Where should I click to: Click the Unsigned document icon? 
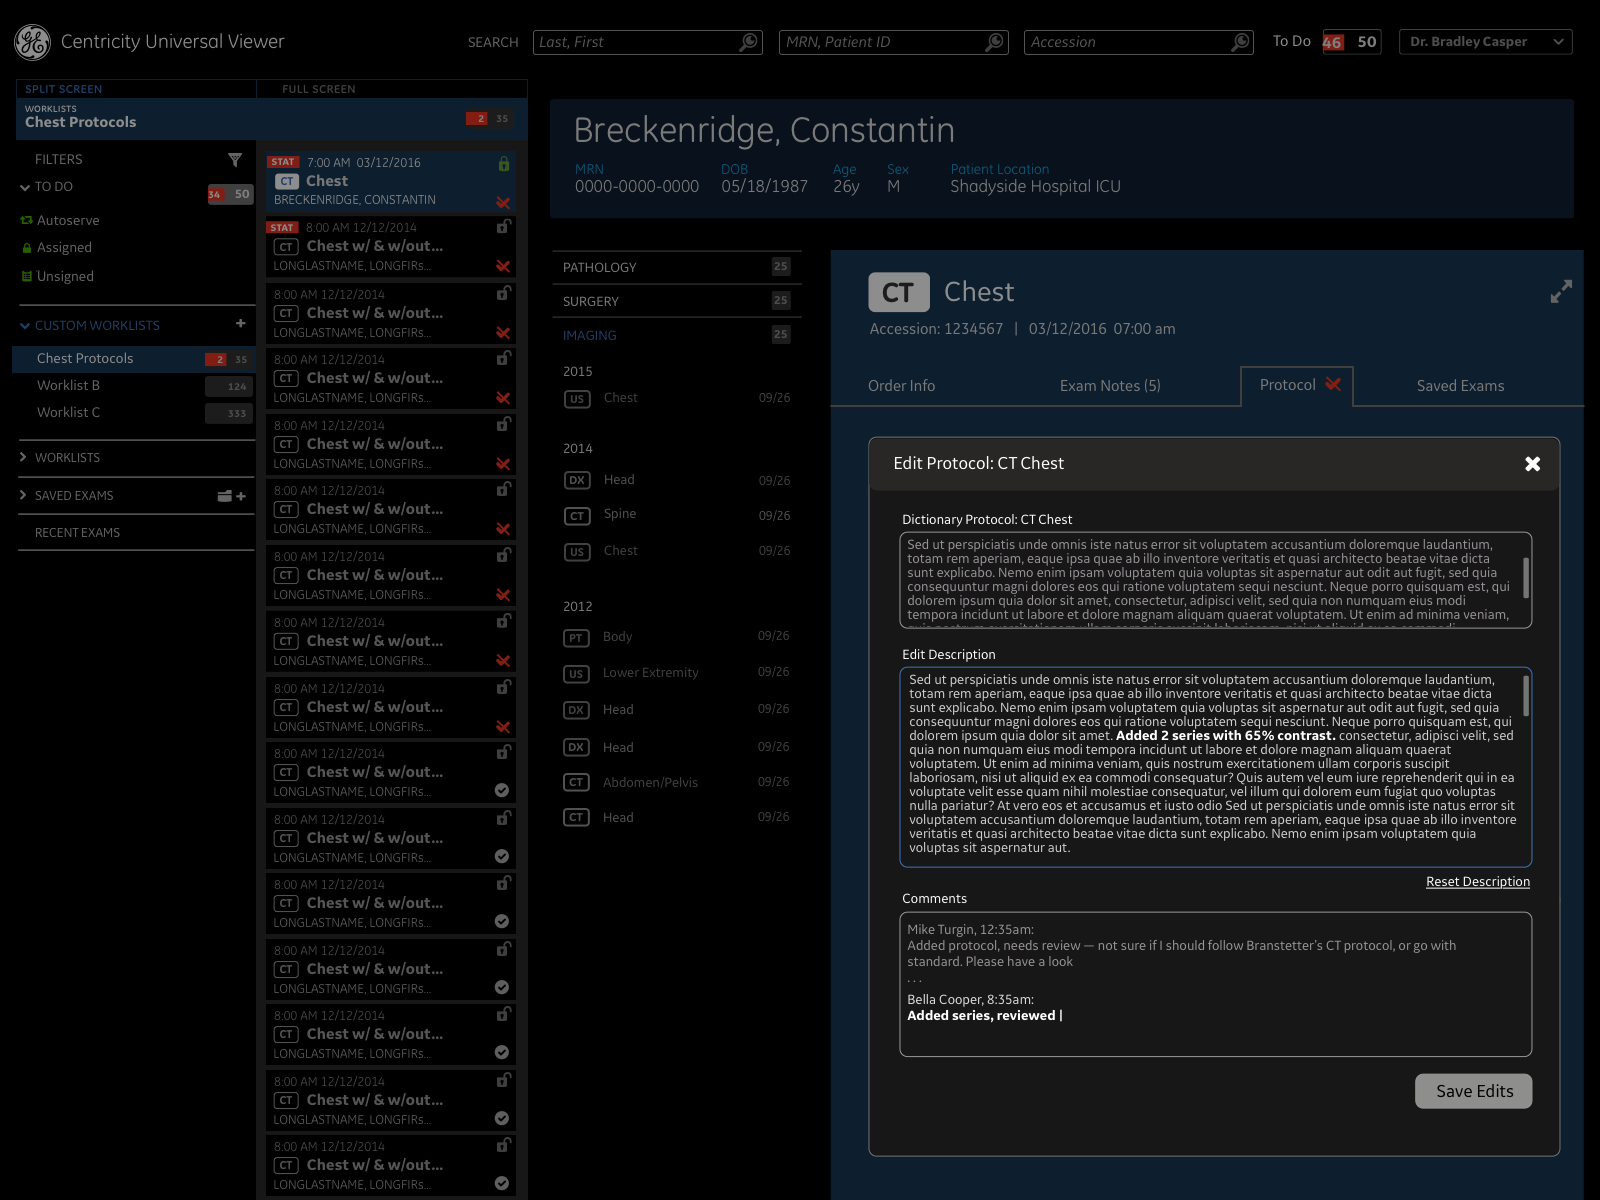coord(27,276)
